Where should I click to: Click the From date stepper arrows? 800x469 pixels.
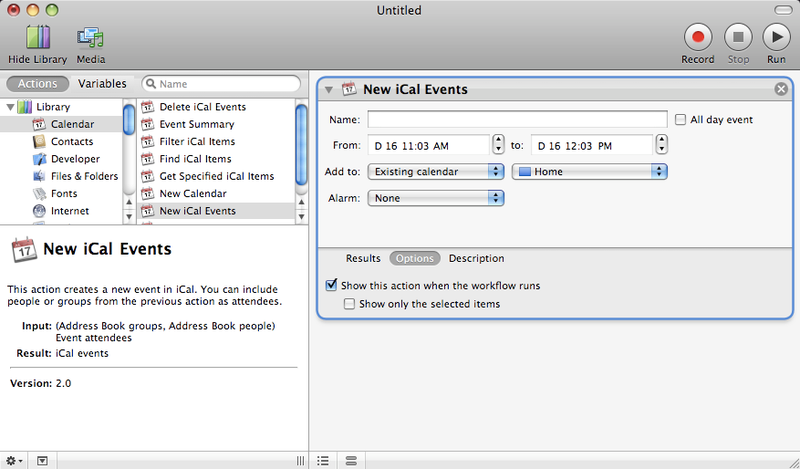pos(498,144)
